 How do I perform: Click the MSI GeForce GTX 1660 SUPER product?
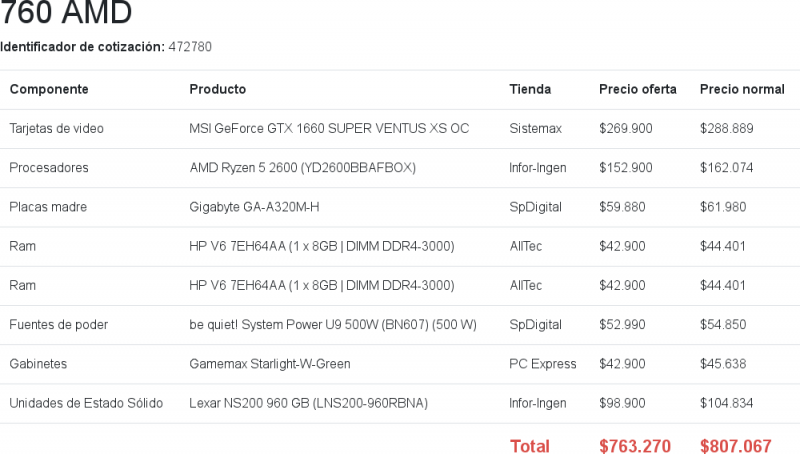point(329,129)
